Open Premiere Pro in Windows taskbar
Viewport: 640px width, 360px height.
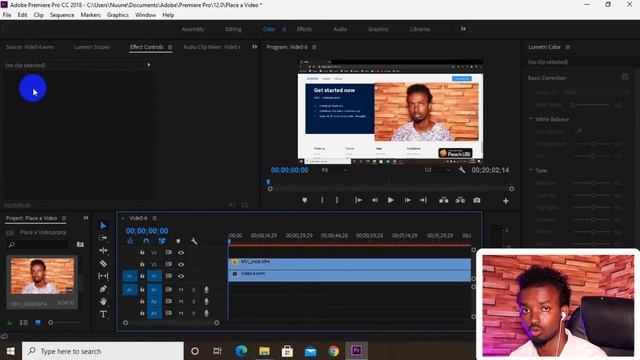tap(356, 351)
